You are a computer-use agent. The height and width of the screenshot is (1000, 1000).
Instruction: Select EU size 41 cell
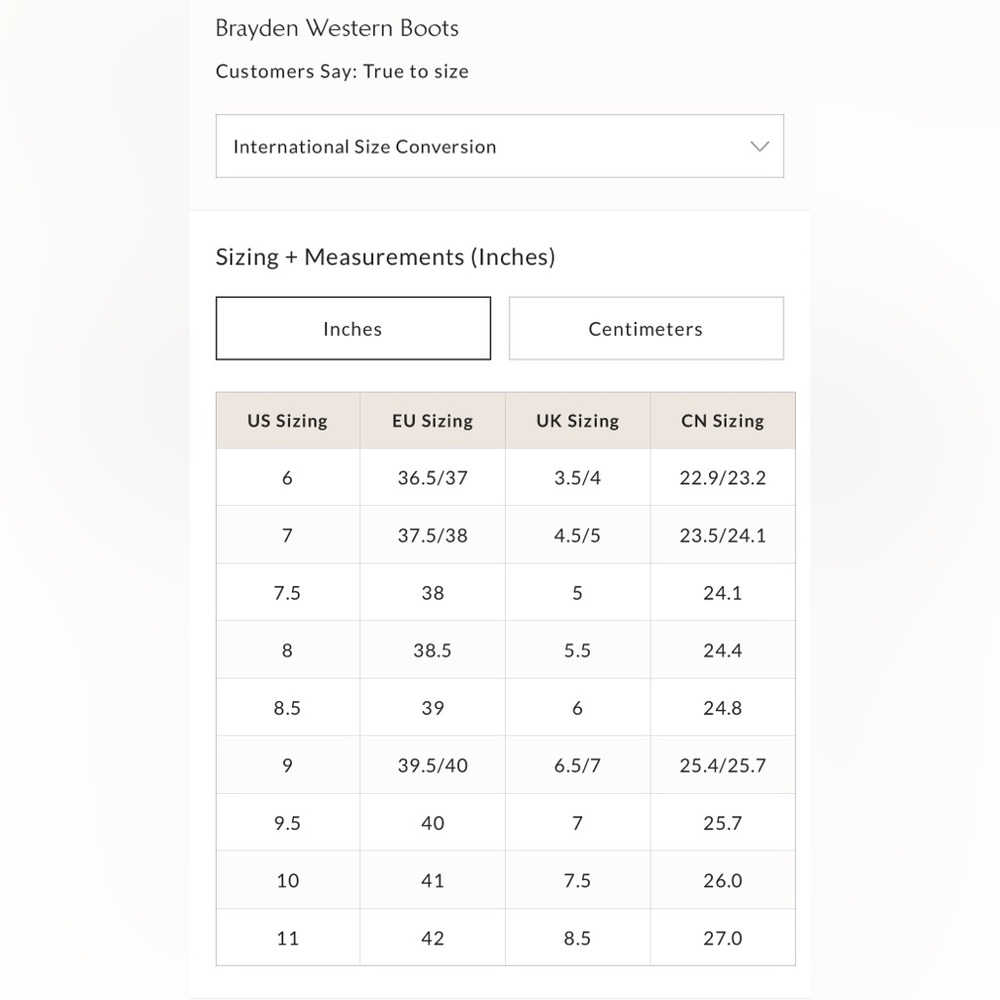coord(432,880)
